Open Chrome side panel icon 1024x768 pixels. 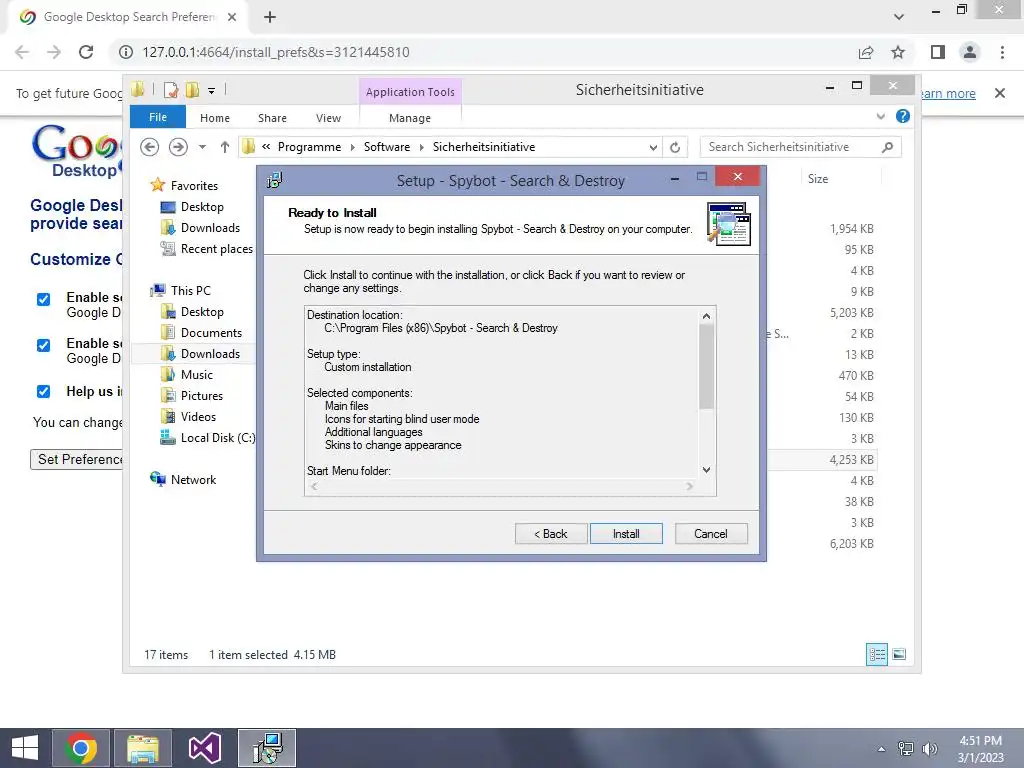pyautogui.click(x=938, y=52)
